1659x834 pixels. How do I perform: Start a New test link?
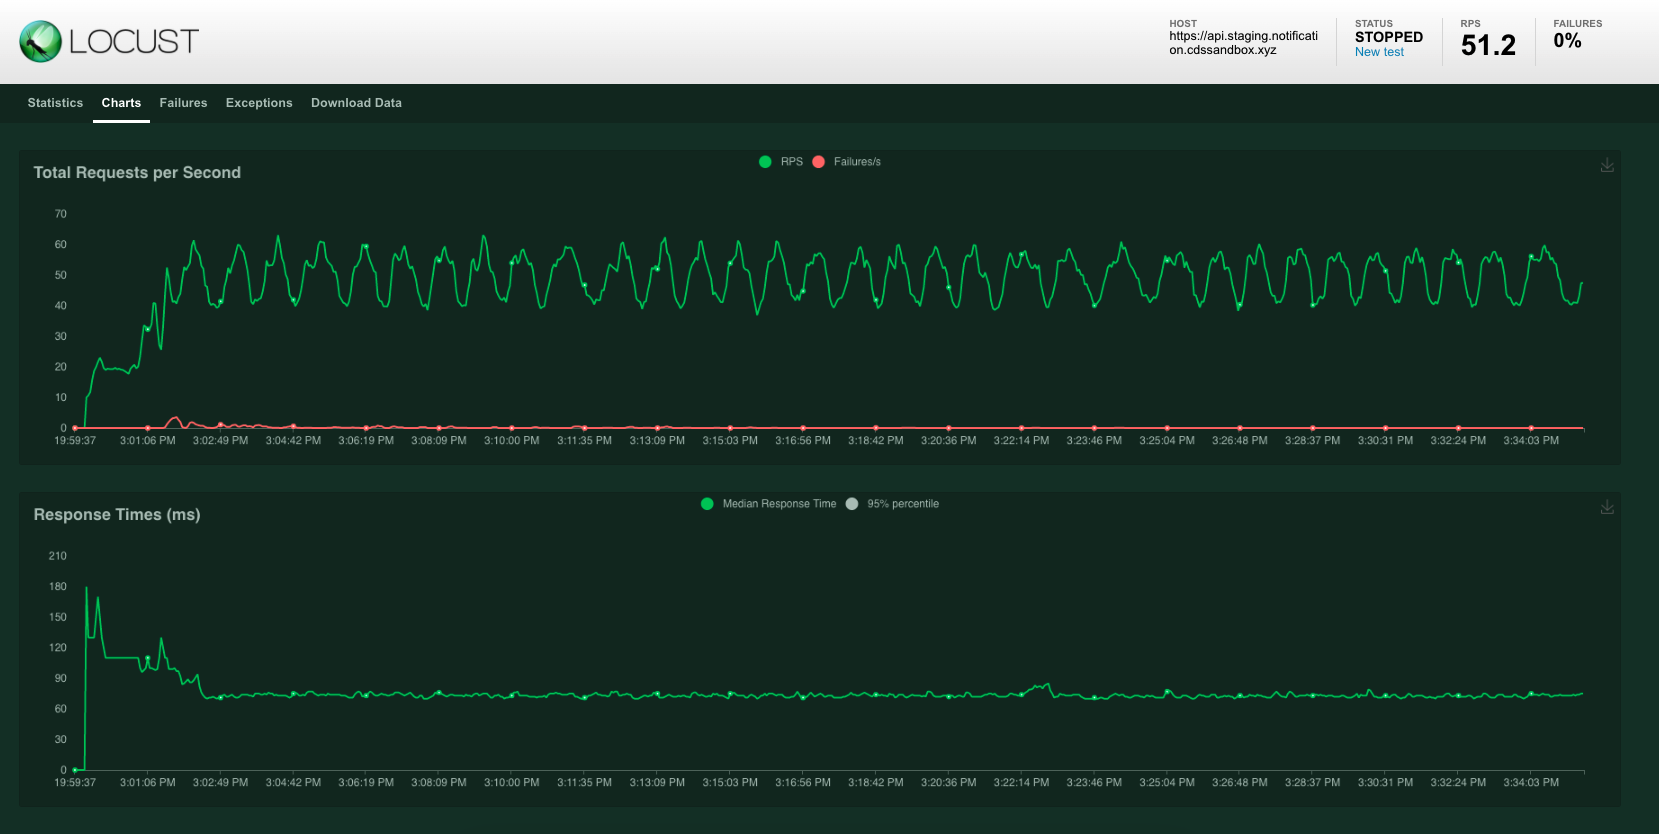[1379, 52]
